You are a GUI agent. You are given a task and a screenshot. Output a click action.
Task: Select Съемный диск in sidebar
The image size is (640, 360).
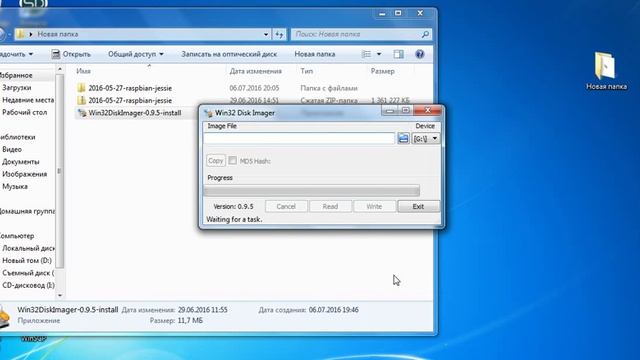click(28, 273)
